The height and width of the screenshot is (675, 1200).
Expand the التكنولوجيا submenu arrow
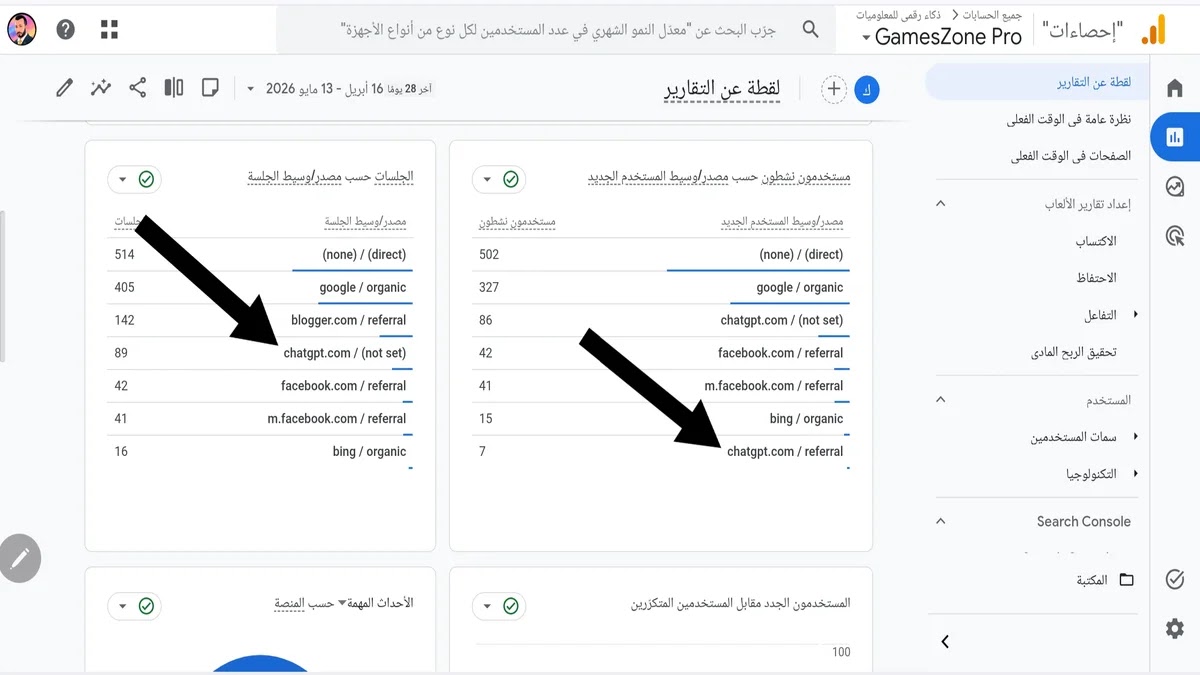pyautogui.click(x=1135, y=474)
